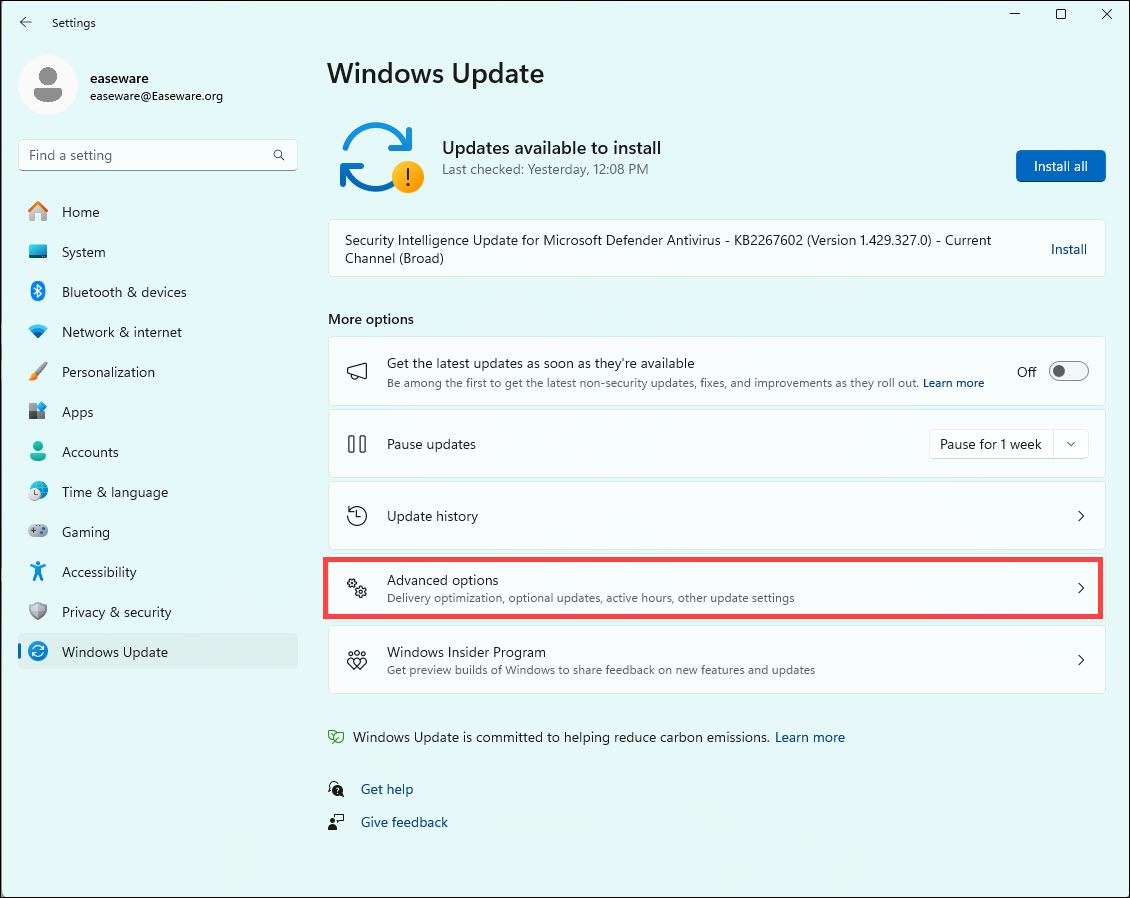
Task: Click the easeware user avatar icon
Action: tap(48, 84)
